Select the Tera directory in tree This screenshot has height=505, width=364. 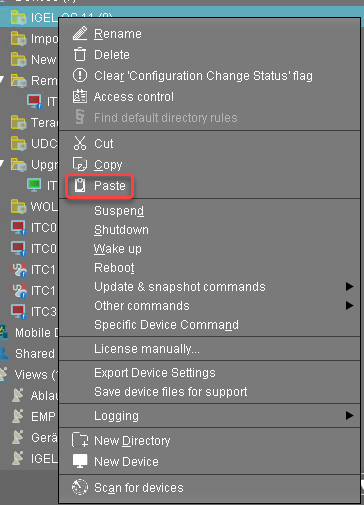point(34,123)
